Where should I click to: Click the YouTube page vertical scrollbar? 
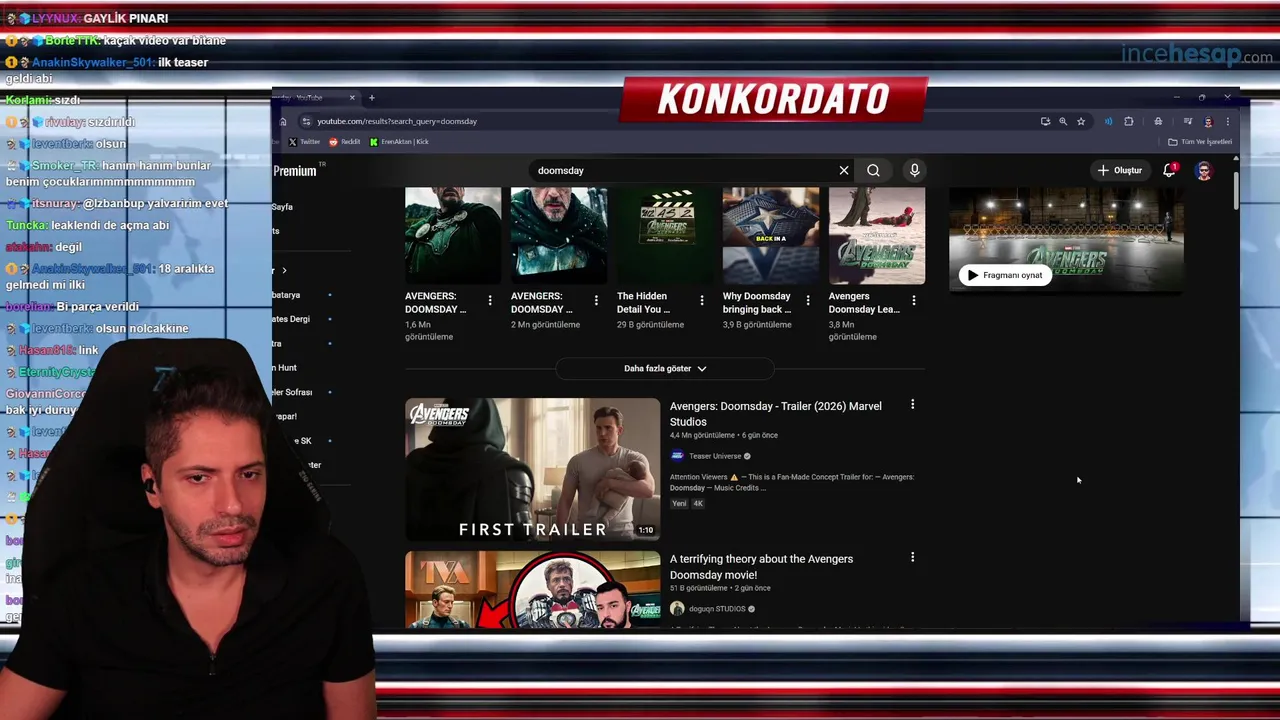tap(1236, 190)
